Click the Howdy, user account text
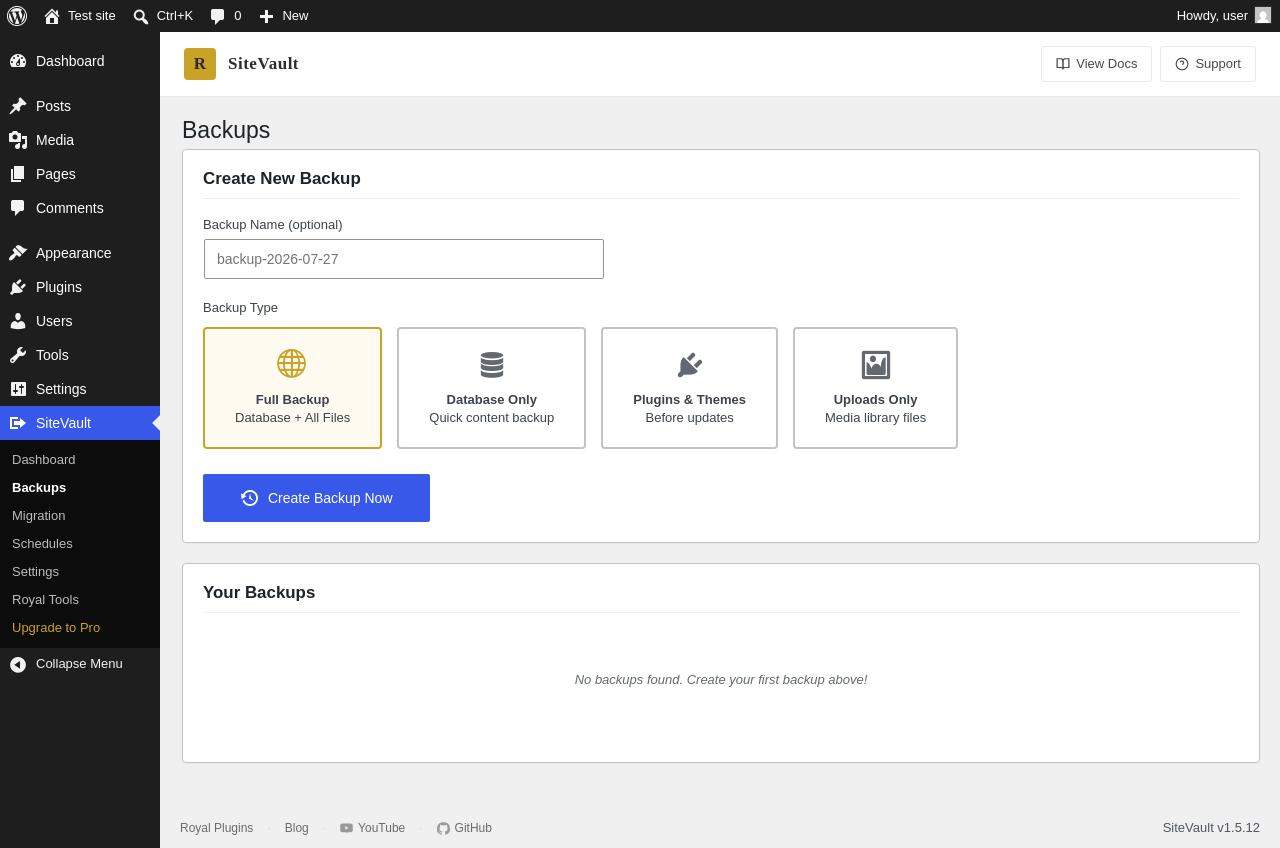 click(x=1212, y=16)
